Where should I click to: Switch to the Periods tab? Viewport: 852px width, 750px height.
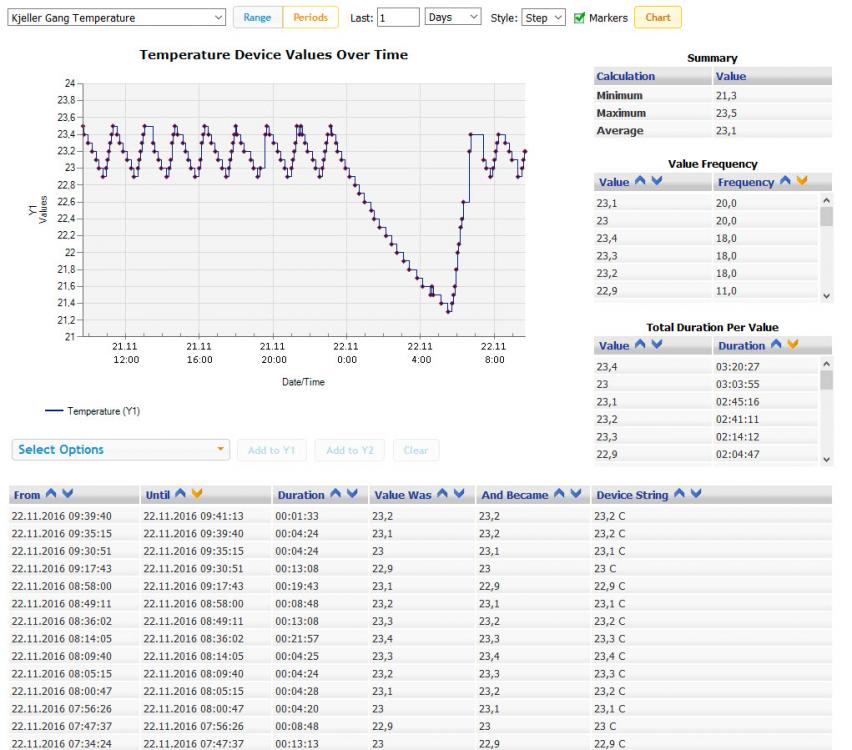click(x=310, y=18)
